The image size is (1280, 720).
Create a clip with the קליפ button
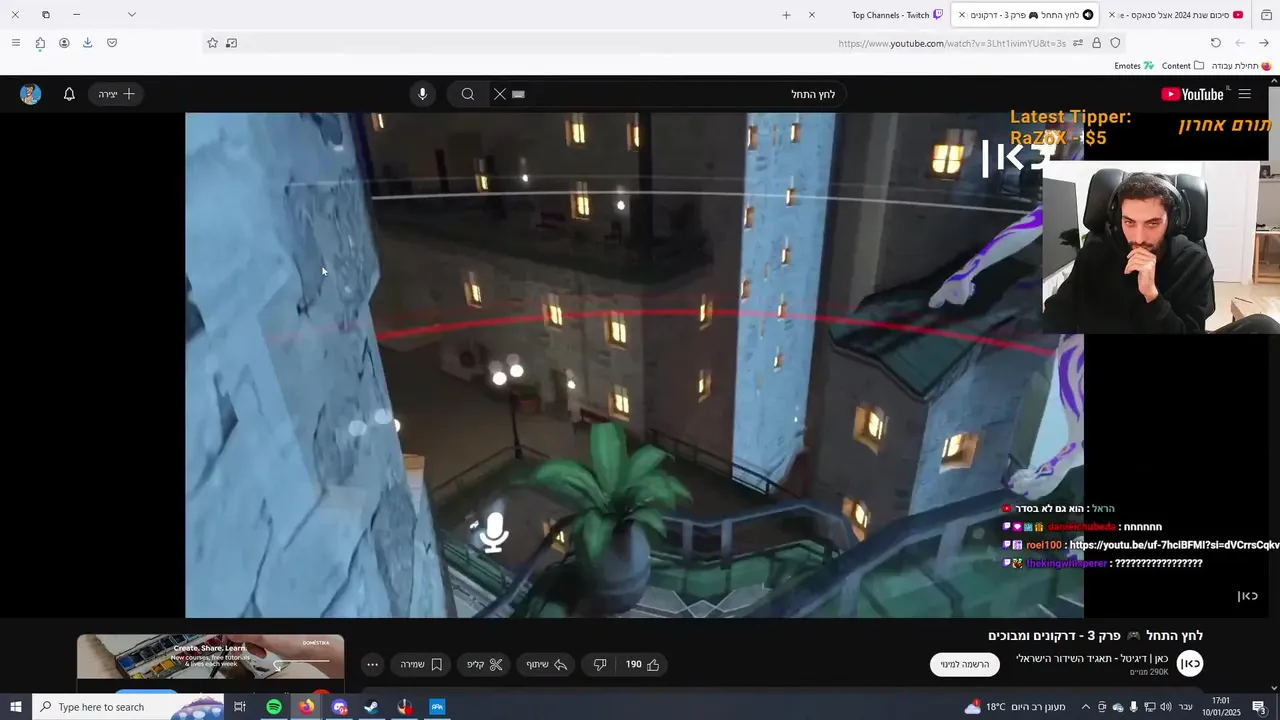(484, 664)
